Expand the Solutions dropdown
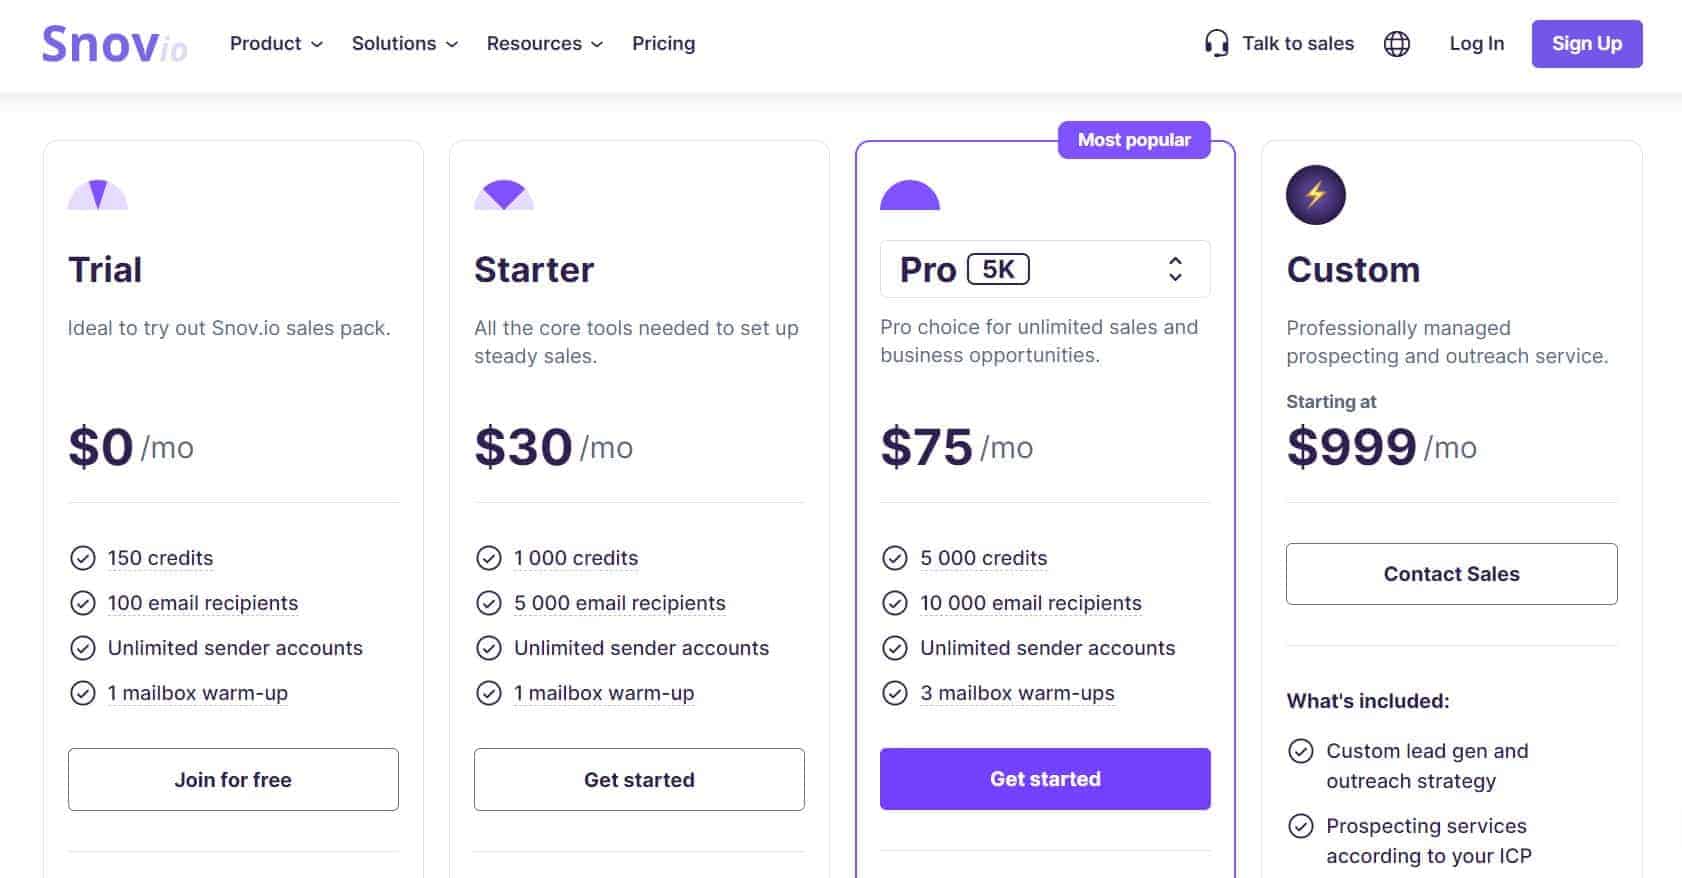This screenshot has width=1682, height=878. (x=405, y=44)
